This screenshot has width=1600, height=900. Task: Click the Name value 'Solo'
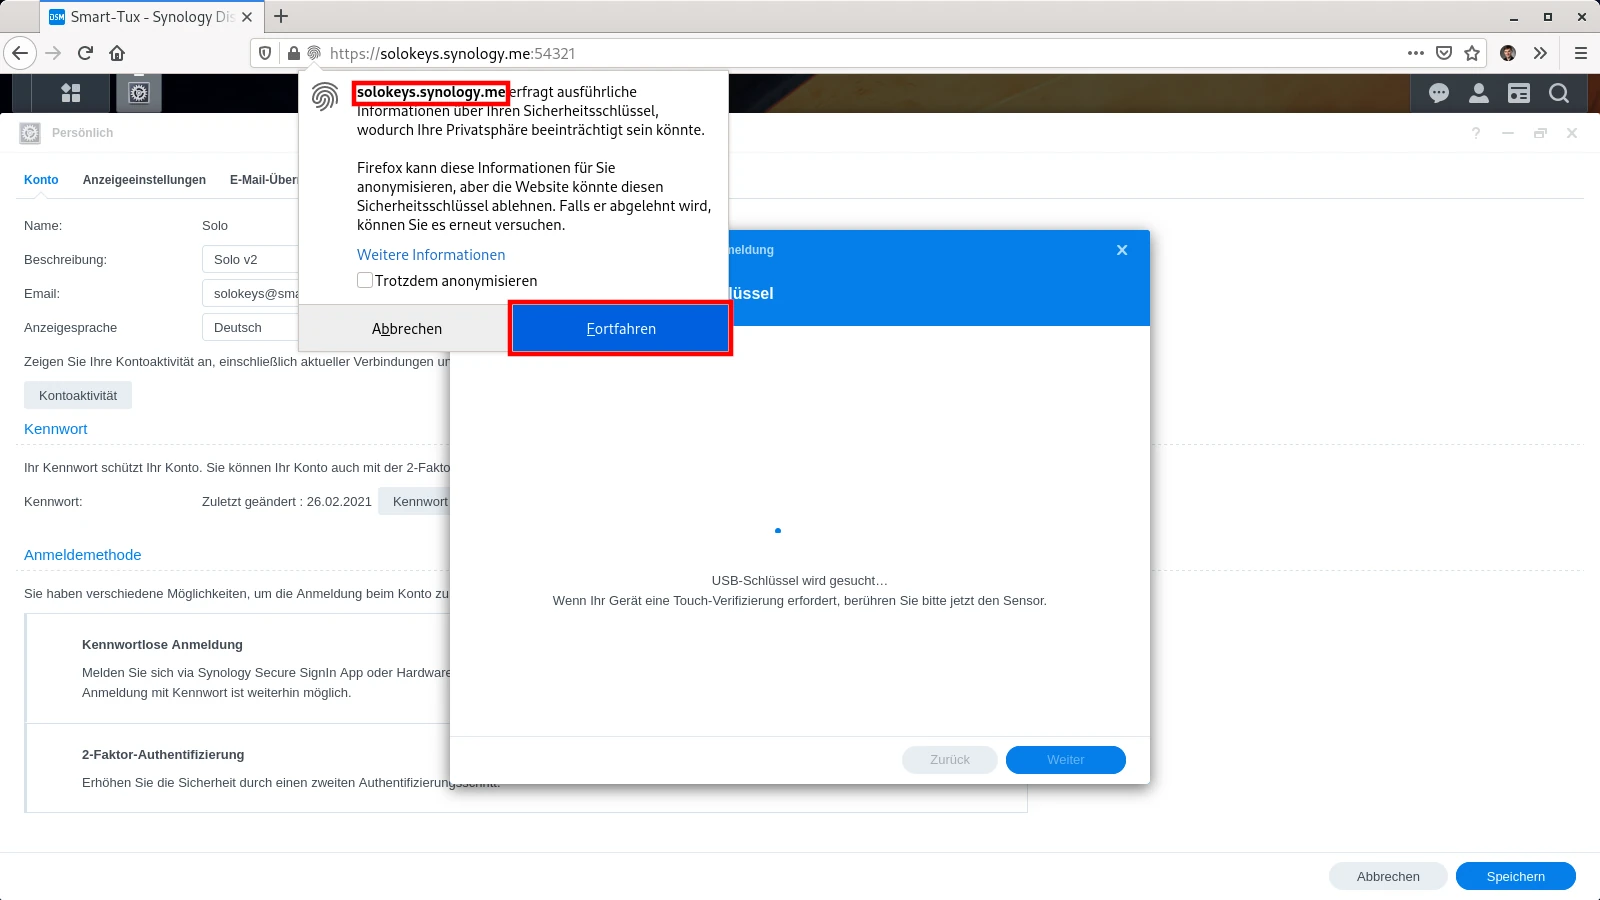[x=215, y=225]
